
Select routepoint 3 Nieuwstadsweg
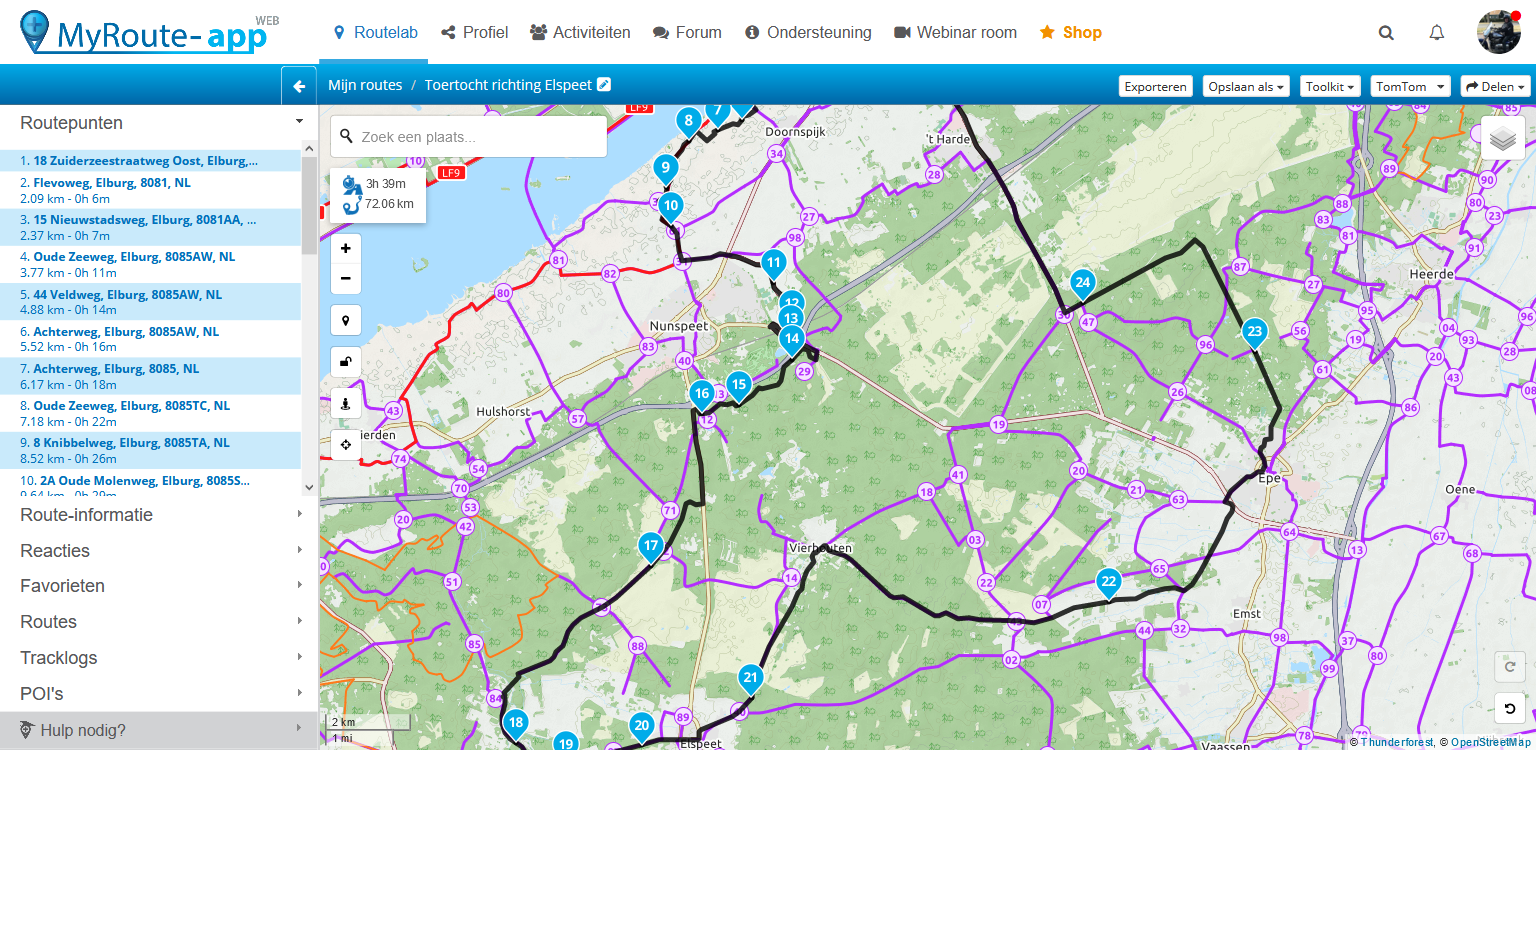pyautogui.click(x=150, y=227)
